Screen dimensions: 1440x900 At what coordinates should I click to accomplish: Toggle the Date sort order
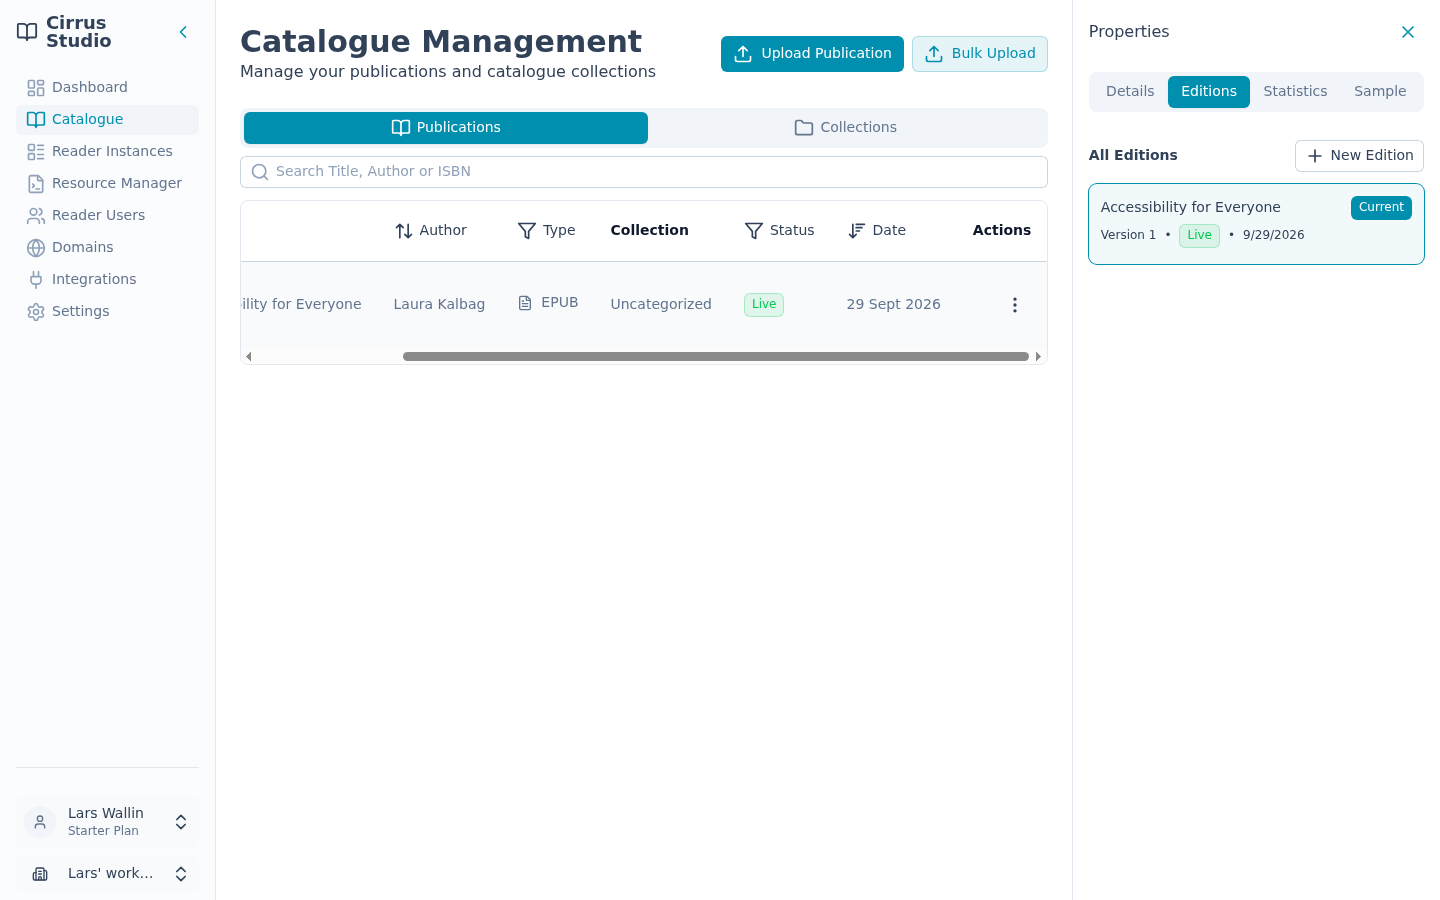click(877, 231)
